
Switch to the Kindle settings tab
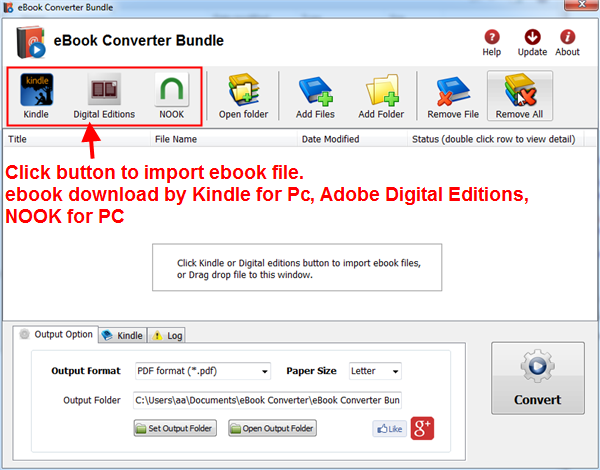(123, 335)
